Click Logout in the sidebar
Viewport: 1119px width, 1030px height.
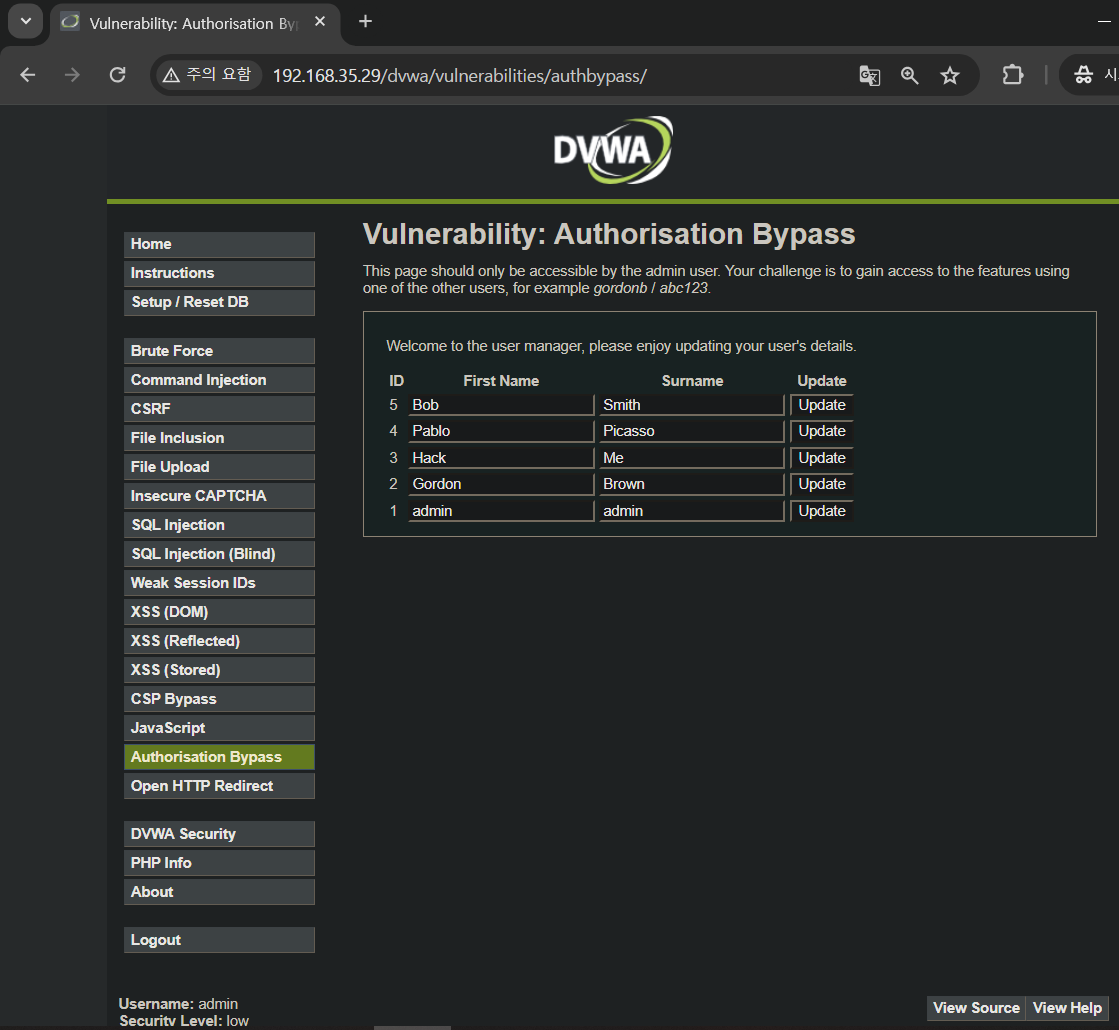click(219, 940)
